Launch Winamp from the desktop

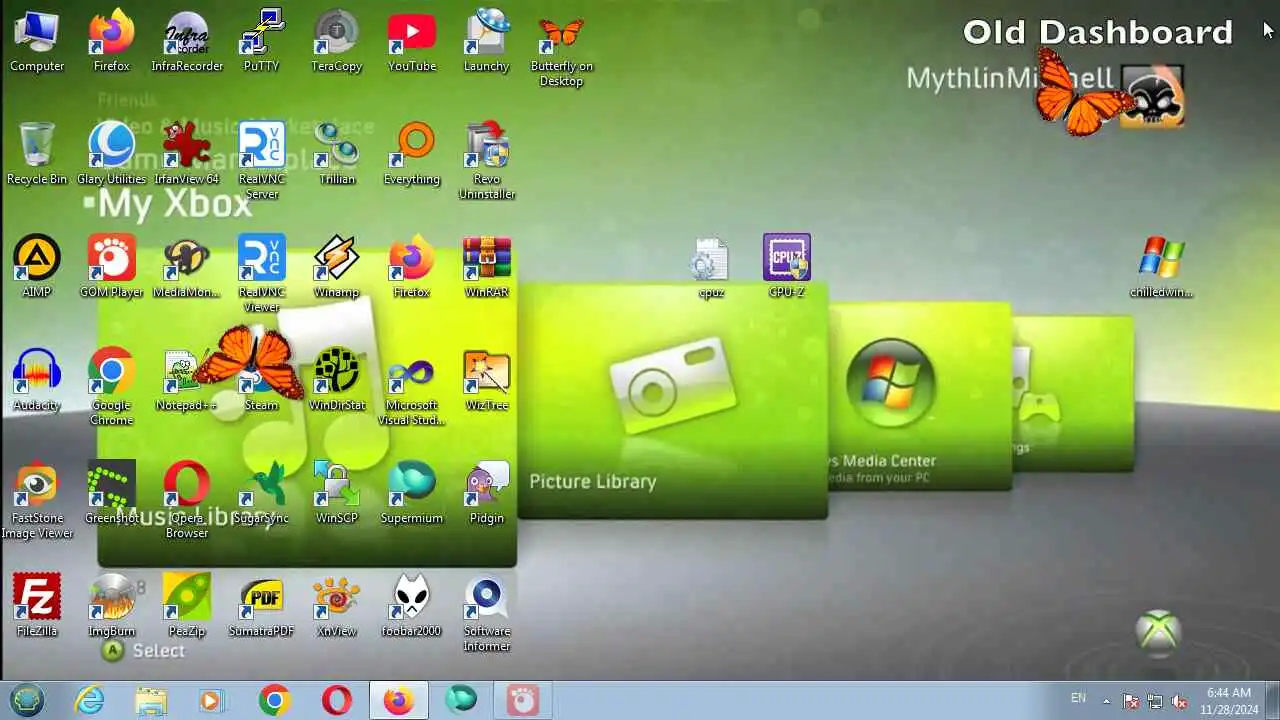point(337,267)
